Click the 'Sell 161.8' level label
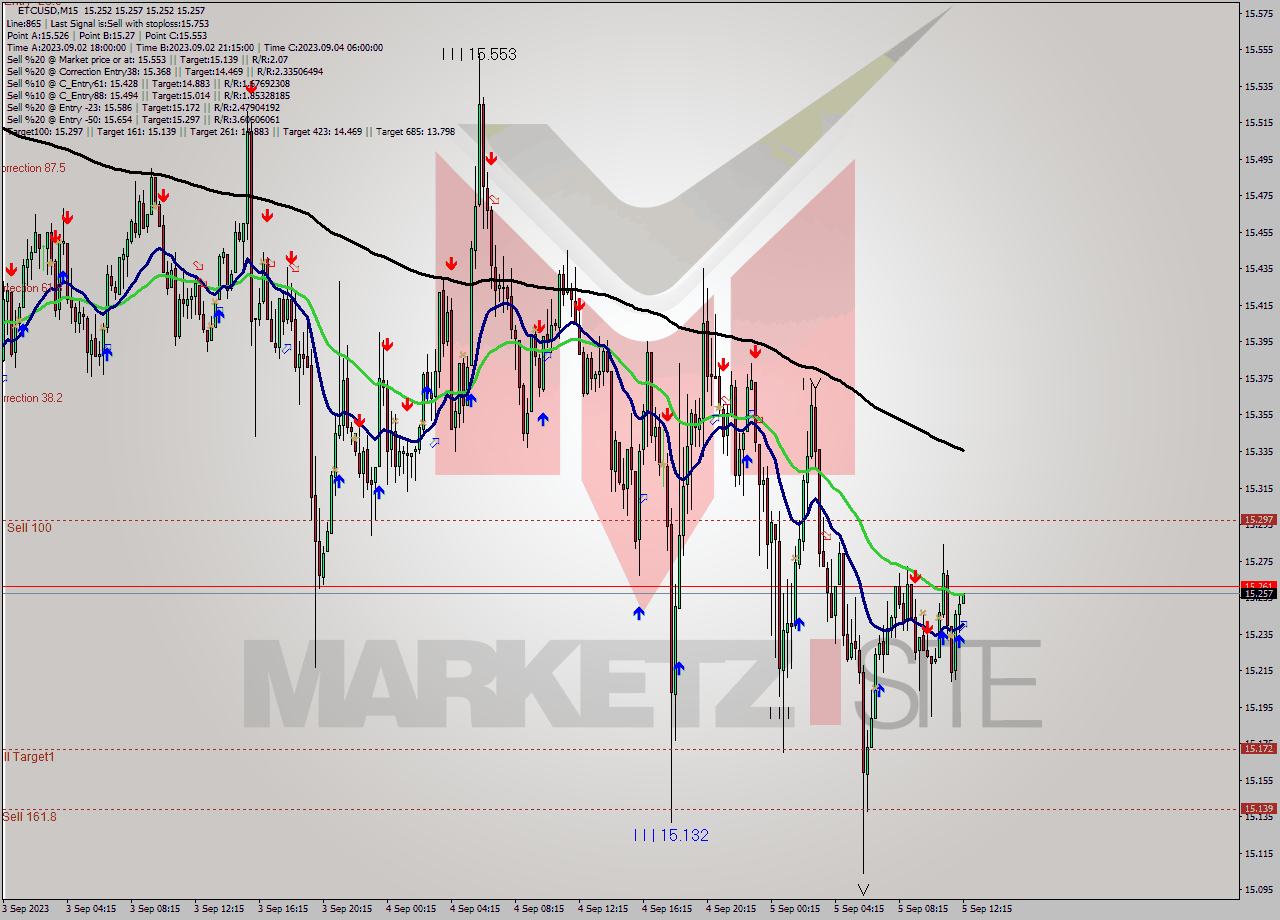The width and height of the screenshot is (1280, 920). click(x=29, y=817)
